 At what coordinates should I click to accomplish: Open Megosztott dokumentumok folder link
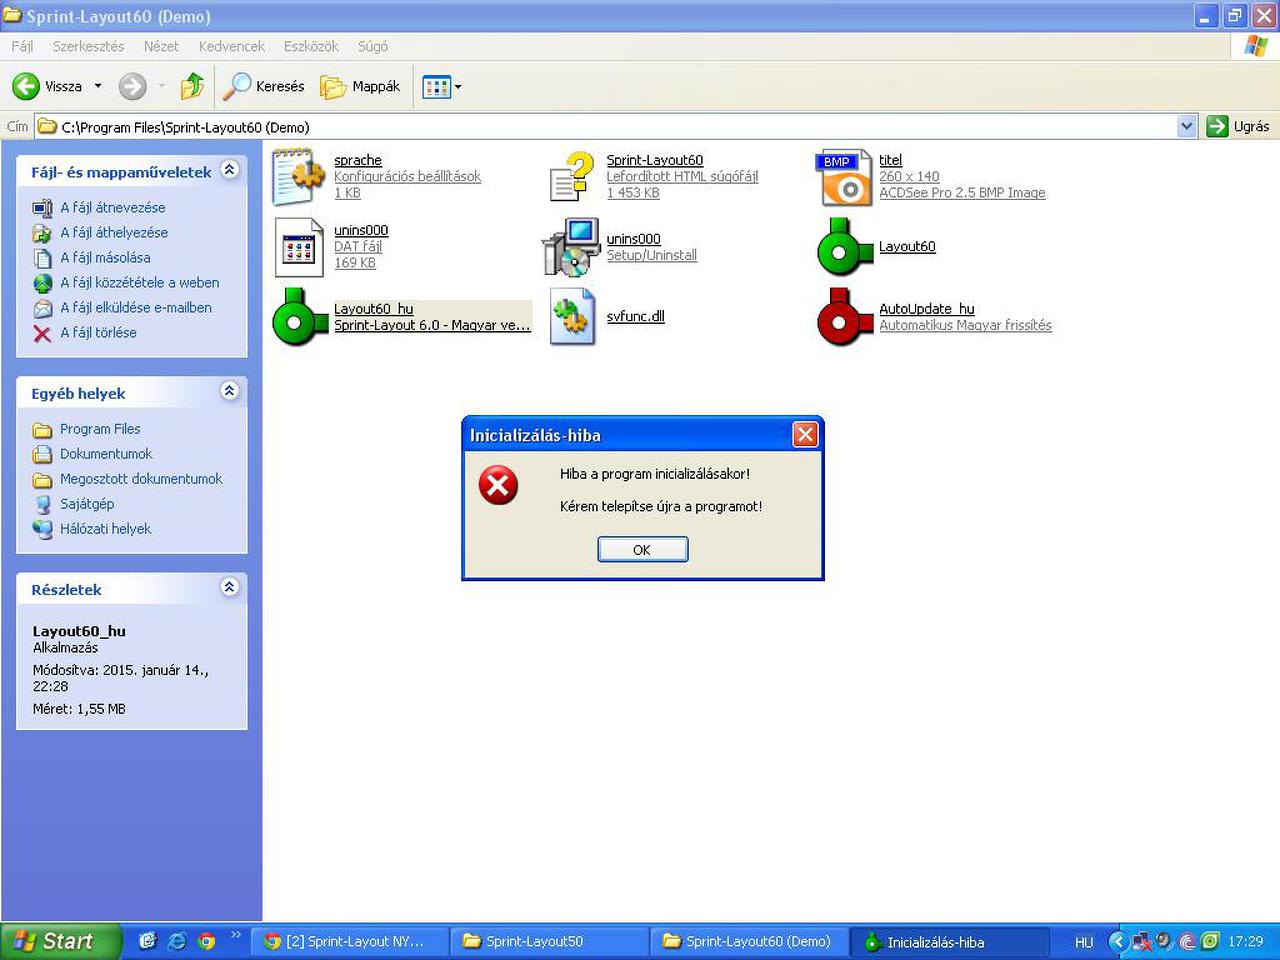tap(141, 479)
